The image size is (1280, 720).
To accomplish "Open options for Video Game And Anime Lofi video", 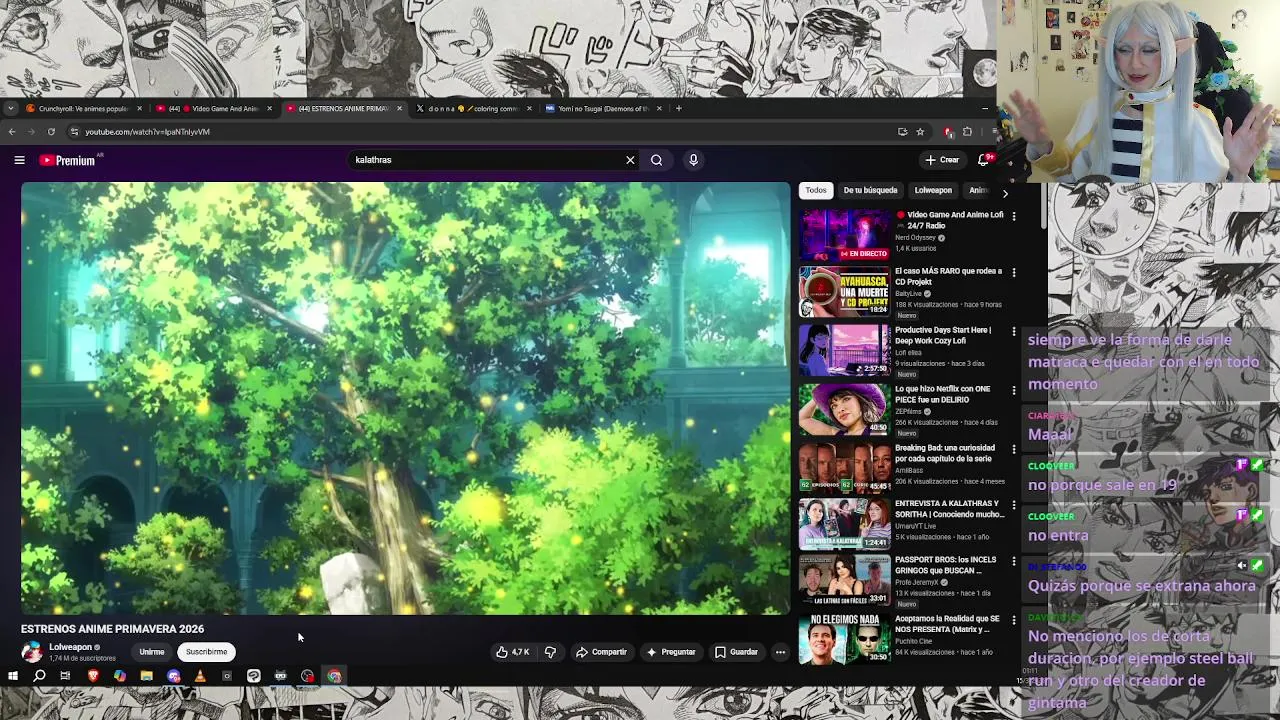I will click(1014, 216).
